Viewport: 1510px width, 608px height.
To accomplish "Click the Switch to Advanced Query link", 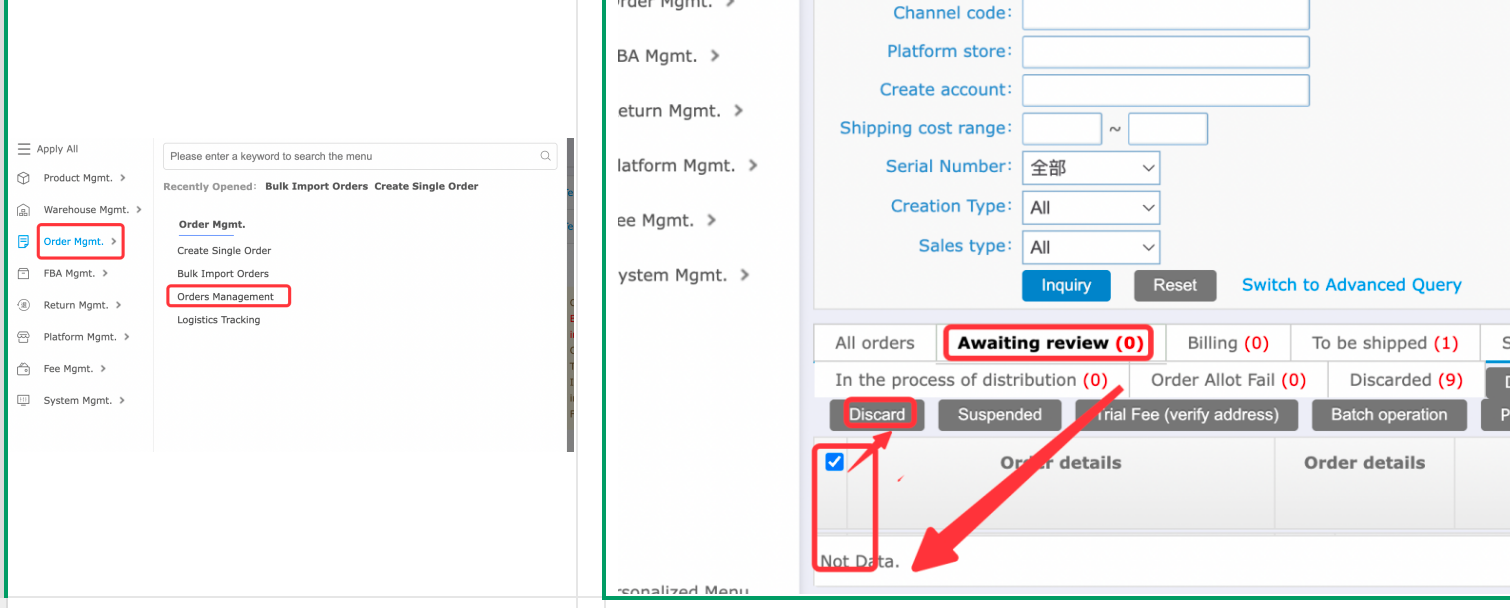I will click(1351, 285).
